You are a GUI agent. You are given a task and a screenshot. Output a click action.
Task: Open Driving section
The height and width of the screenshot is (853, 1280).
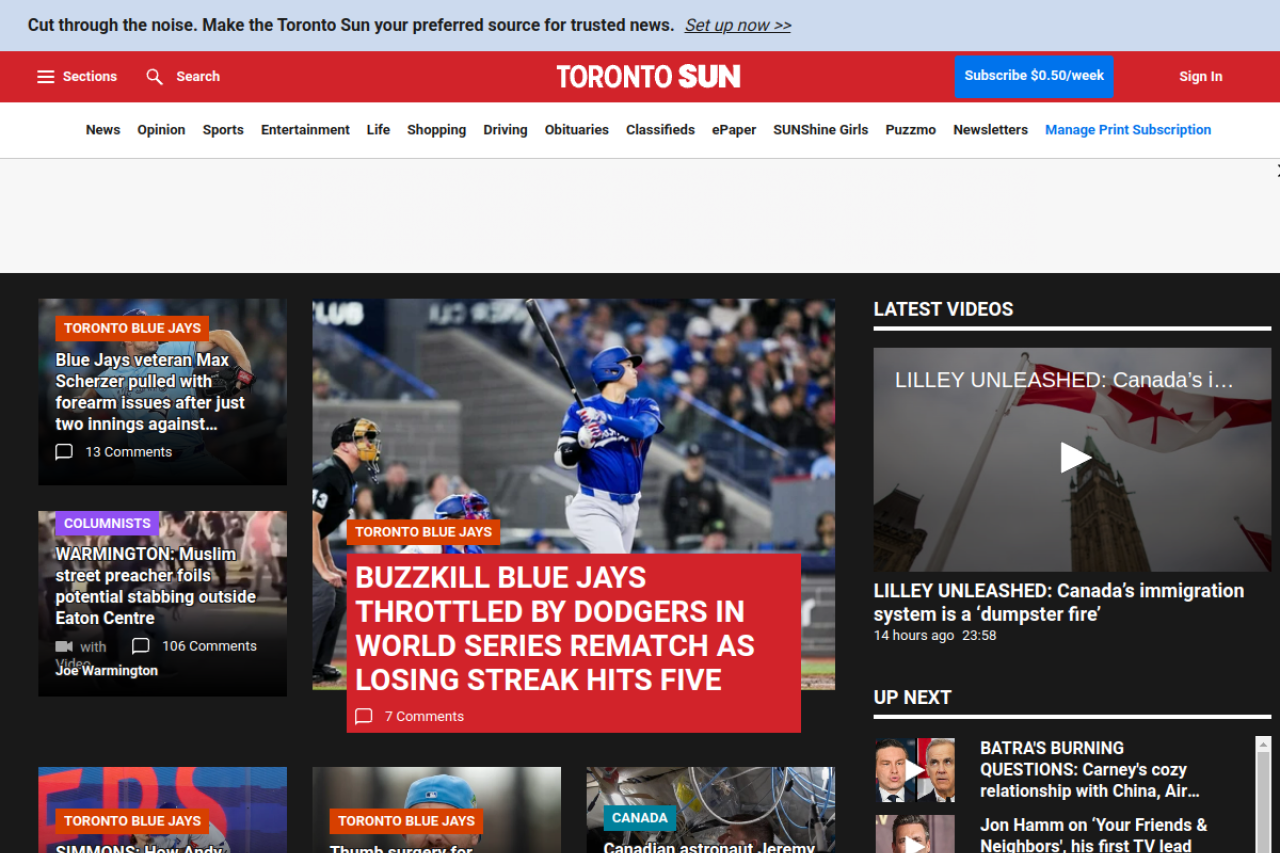coord(505,130)
